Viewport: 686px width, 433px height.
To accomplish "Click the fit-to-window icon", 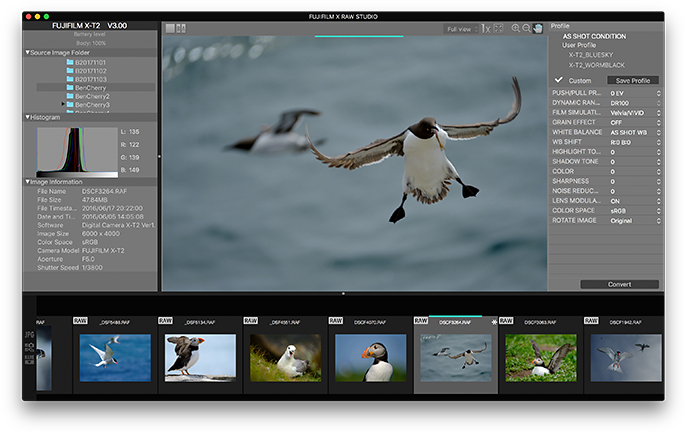I will coord(498,29).
